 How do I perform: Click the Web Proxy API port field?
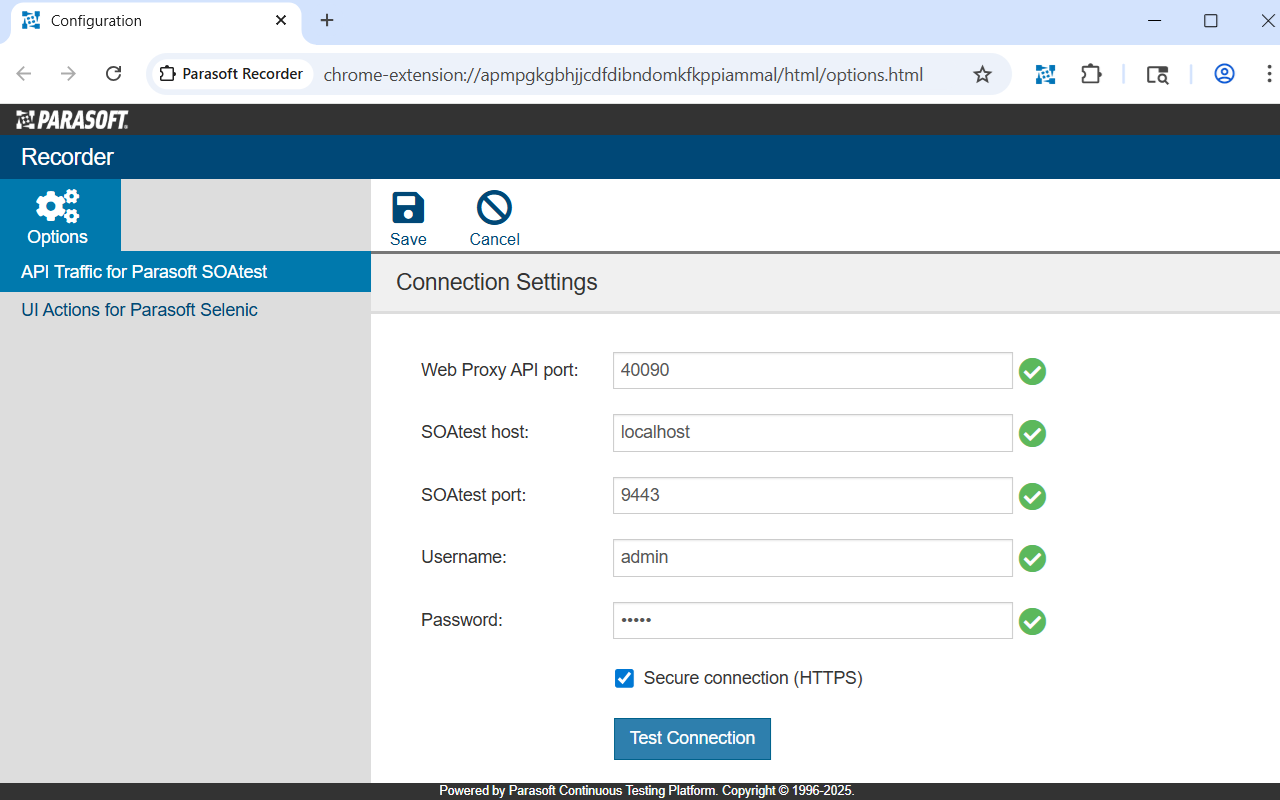[x=812, y=370]
